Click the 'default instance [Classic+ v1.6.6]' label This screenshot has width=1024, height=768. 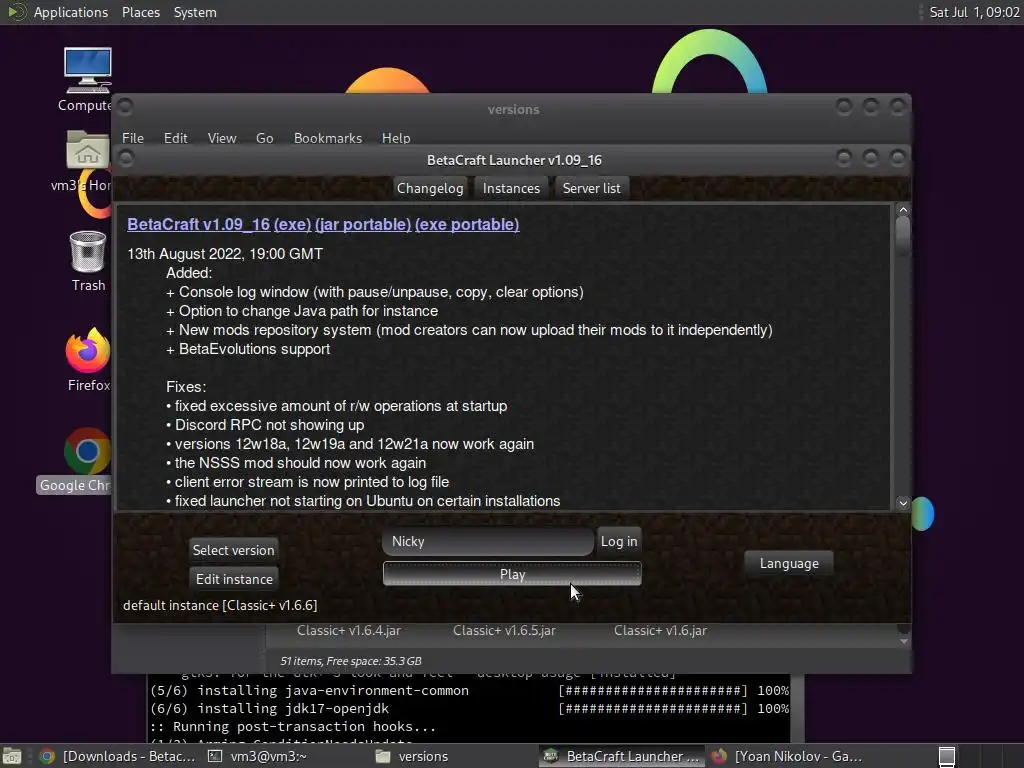(x=220, y=605)
